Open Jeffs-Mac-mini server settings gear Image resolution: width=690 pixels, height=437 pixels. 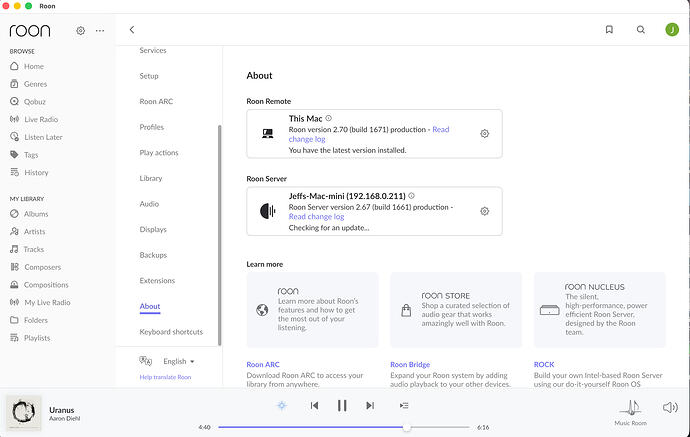click(x=484, y=211)
